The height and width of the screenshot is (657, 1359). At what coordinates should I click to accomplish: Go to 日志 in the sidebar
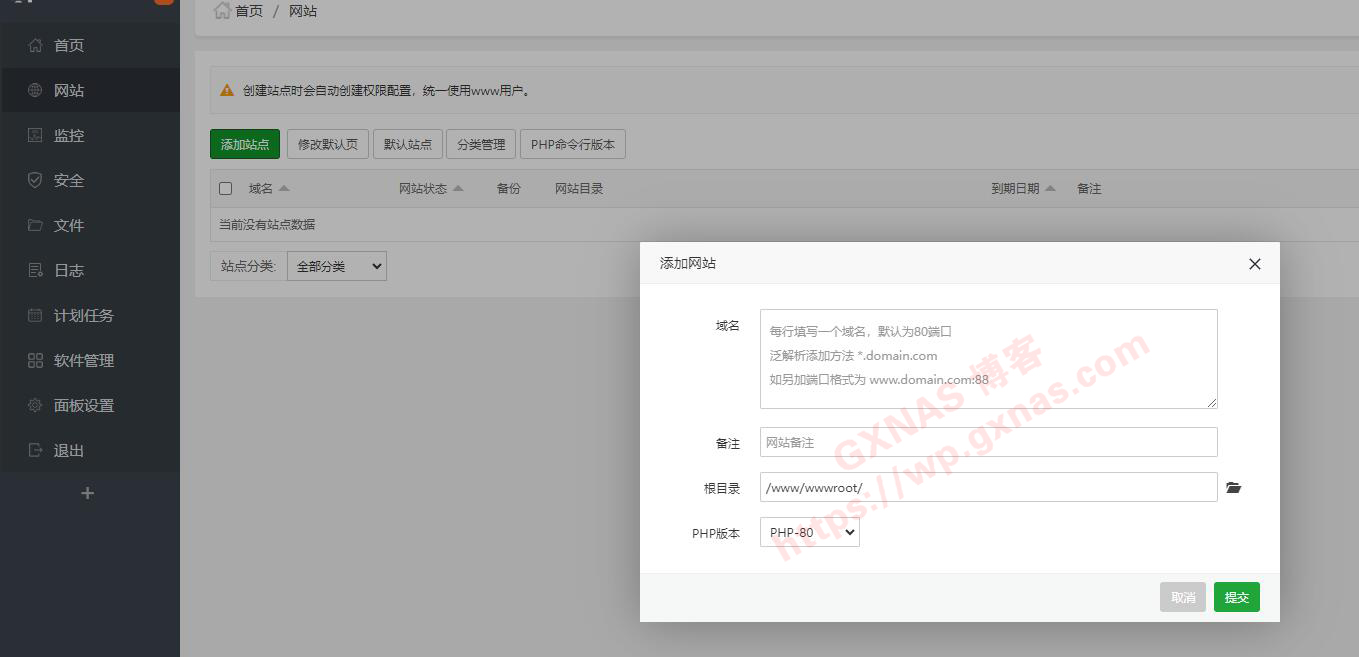coord(69,270)
